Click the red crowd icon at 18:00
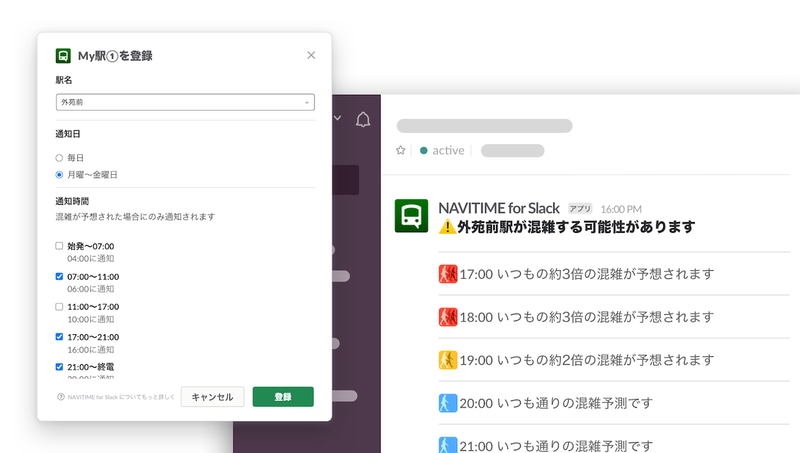 (x=447, y=317)
